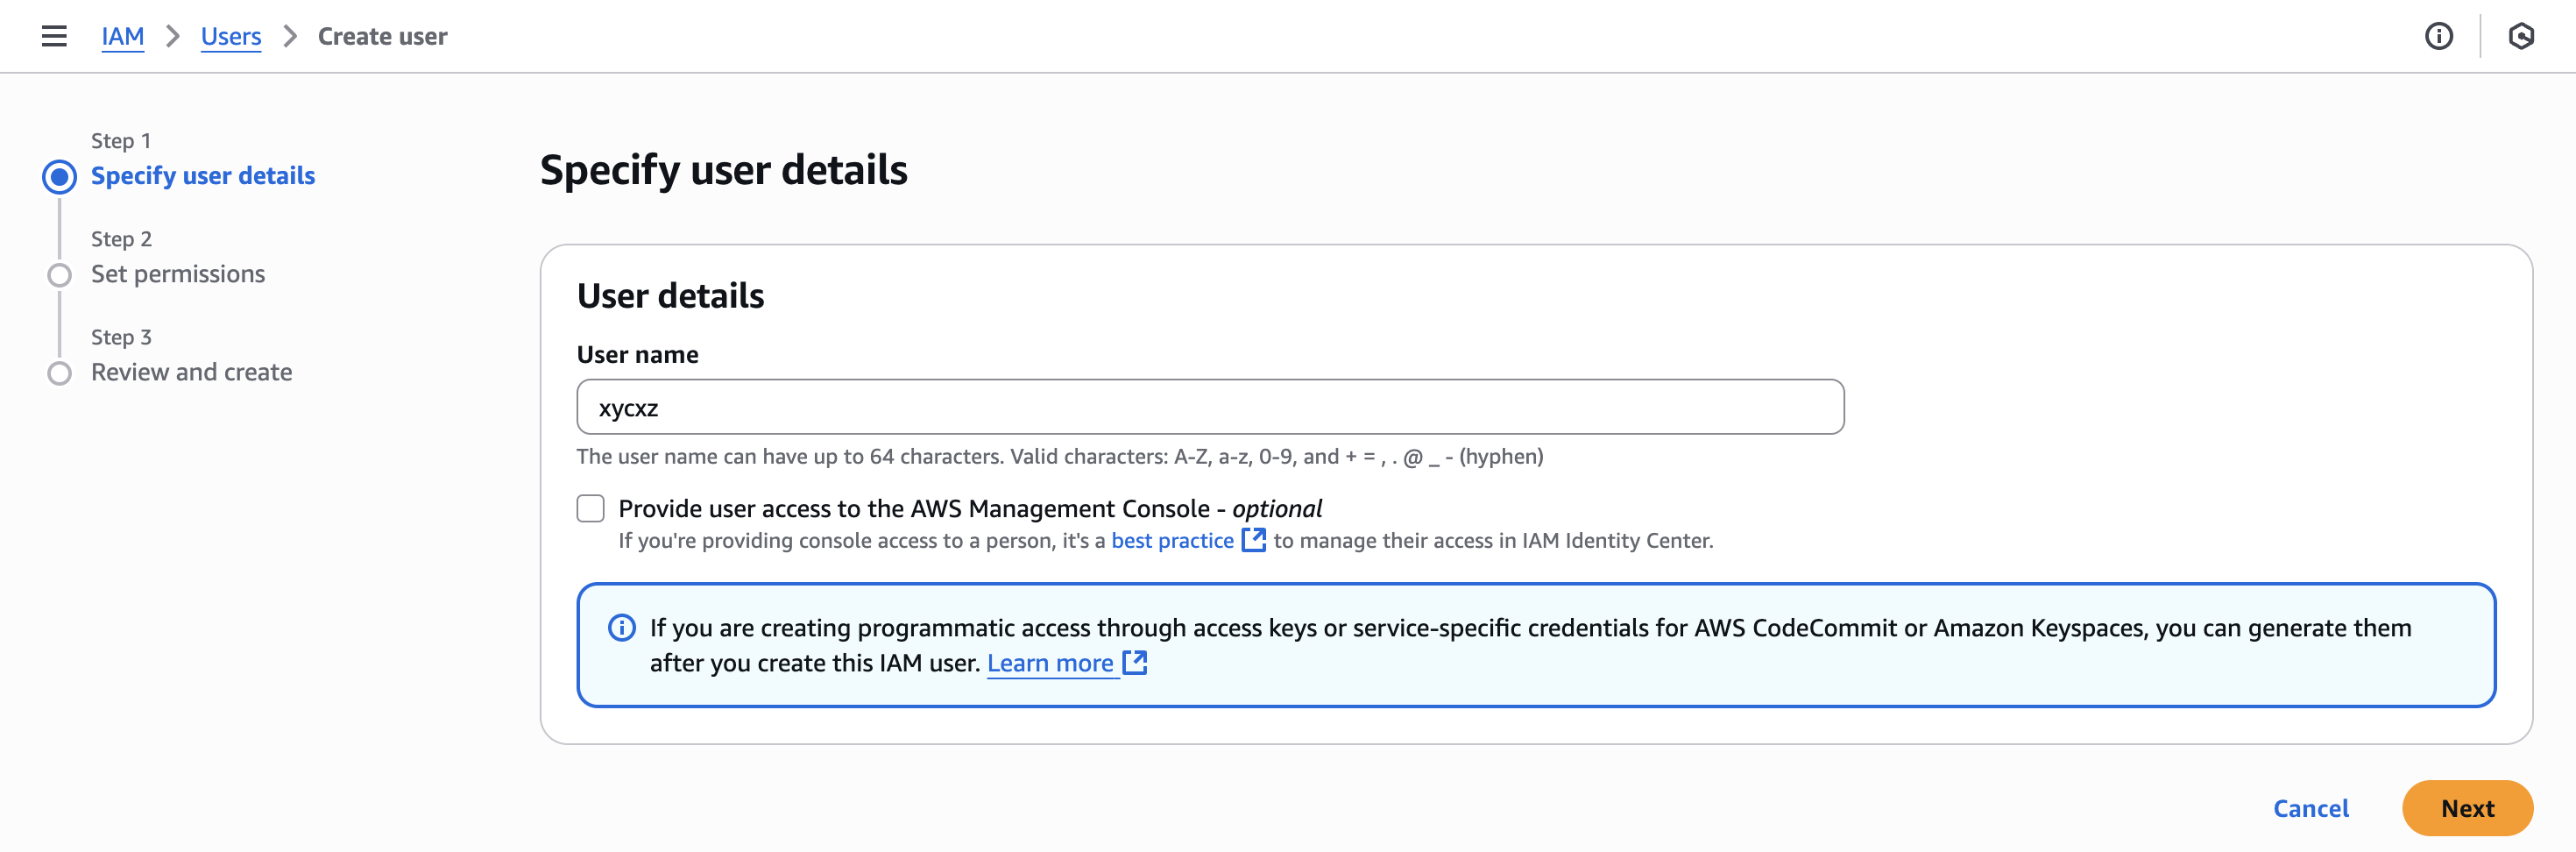
Task: Open the Specify user details step
Action: [203, 176]
